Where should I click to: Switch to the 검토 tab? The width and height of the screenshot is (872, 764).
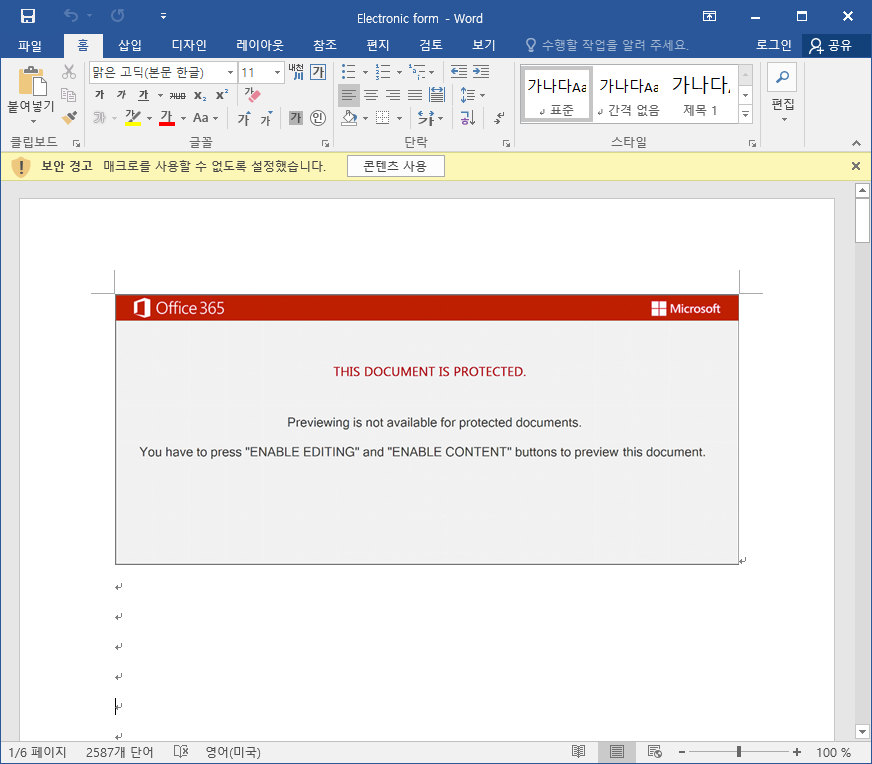(431, 46)
